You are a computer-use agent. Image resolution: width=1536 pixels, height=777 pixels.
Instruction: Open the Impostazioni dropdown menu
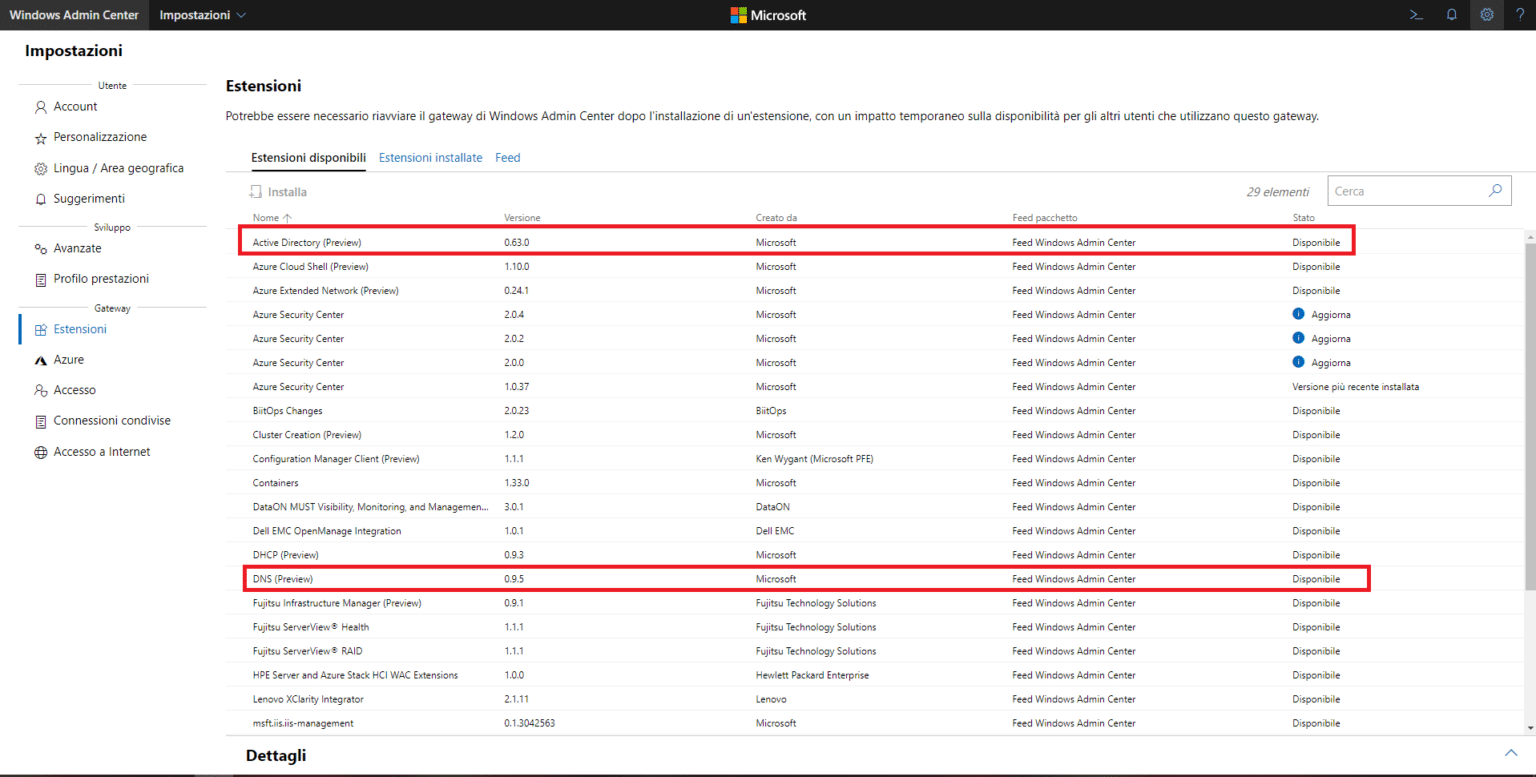202,15
